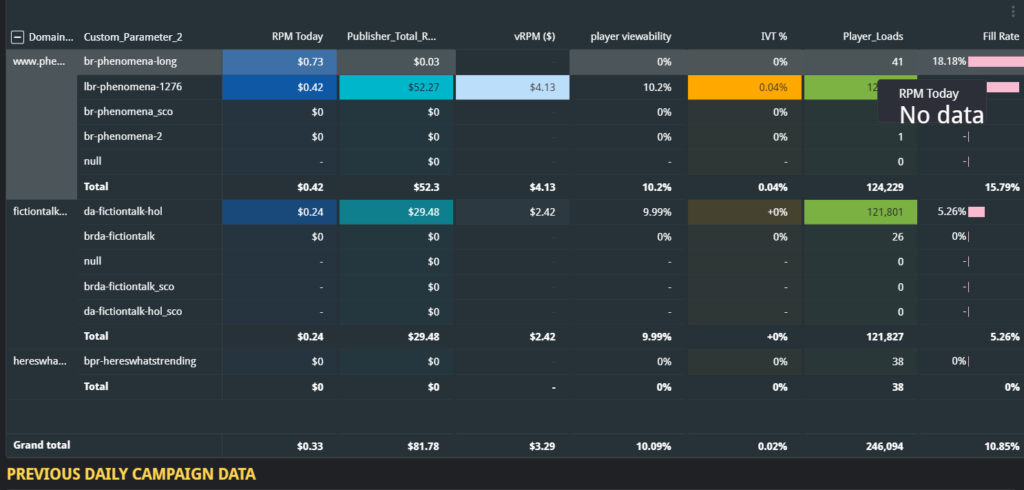The height and width of the screenshot is (490, 1024).
Task: Select the green 121,801 Player_Loads cell
Action: 861,212
